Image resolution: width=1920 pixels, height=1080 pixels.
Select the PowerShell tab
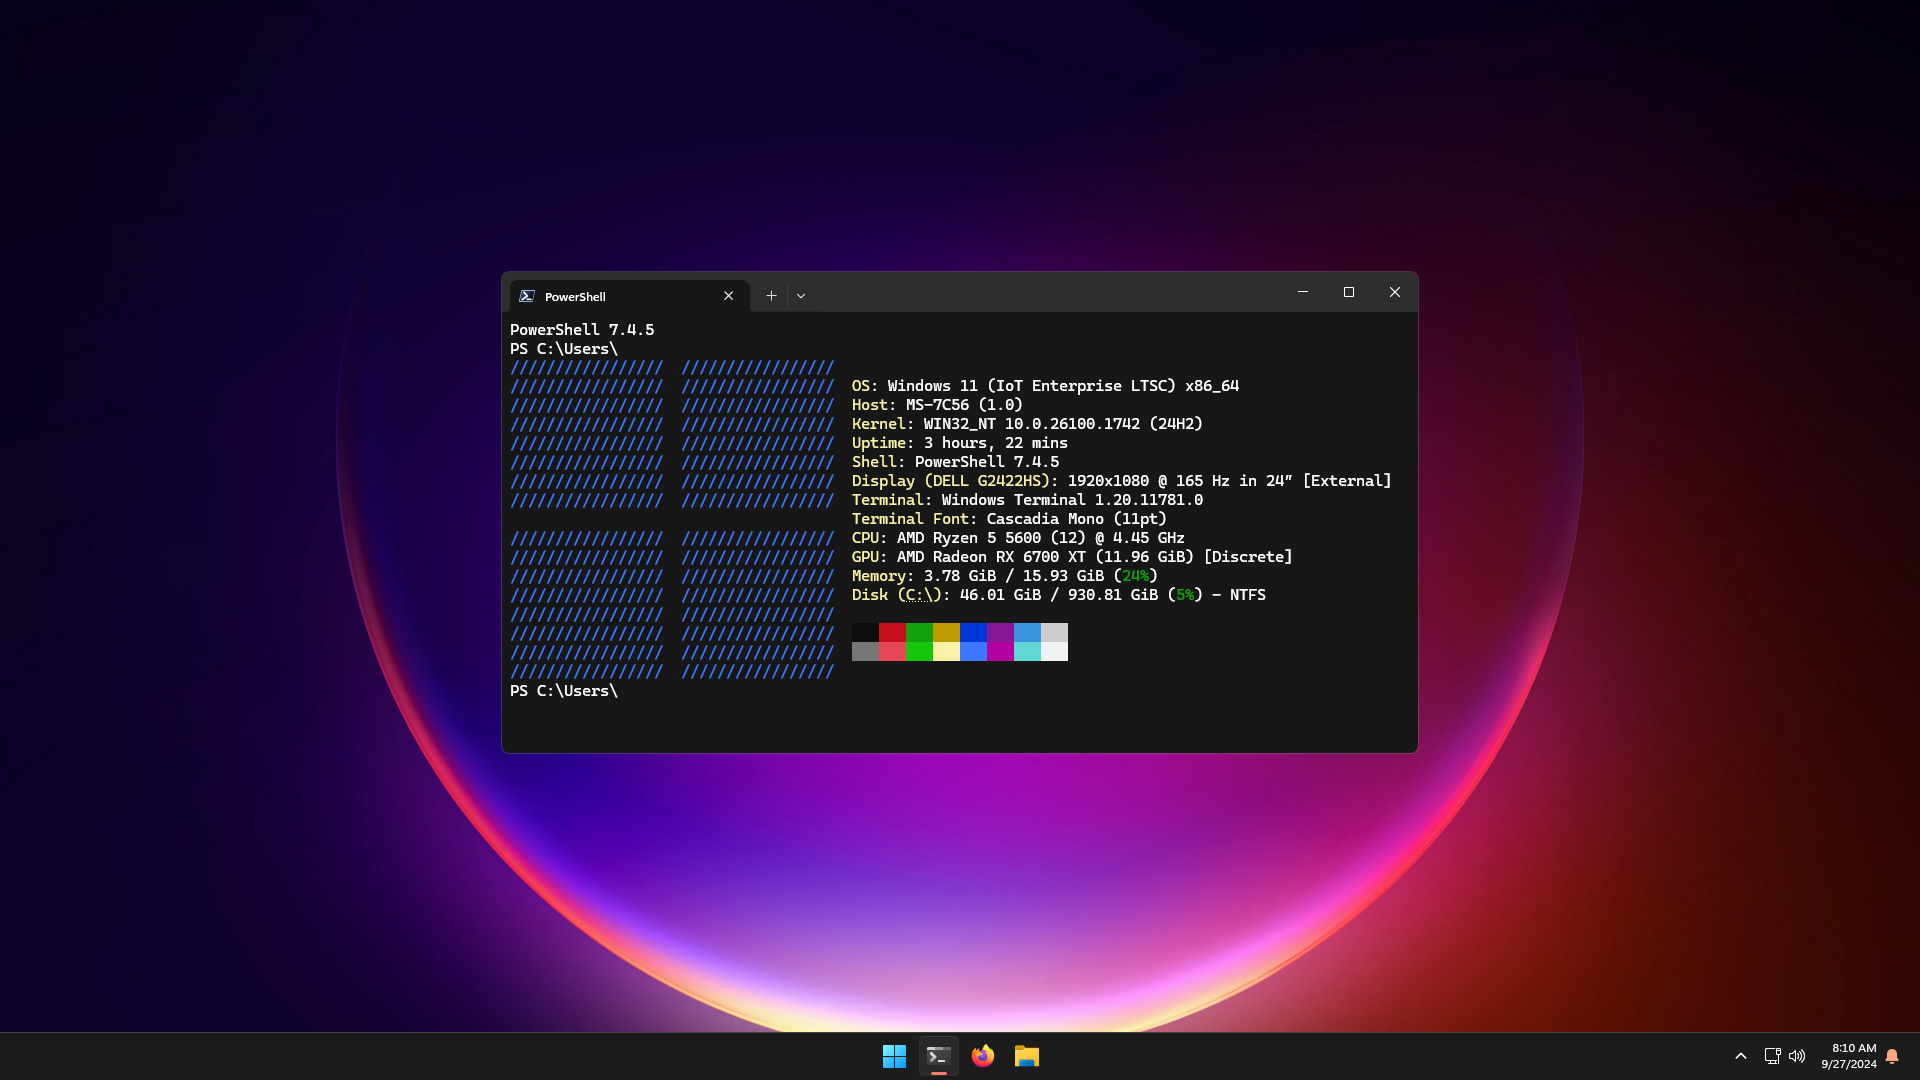point(629,296)
